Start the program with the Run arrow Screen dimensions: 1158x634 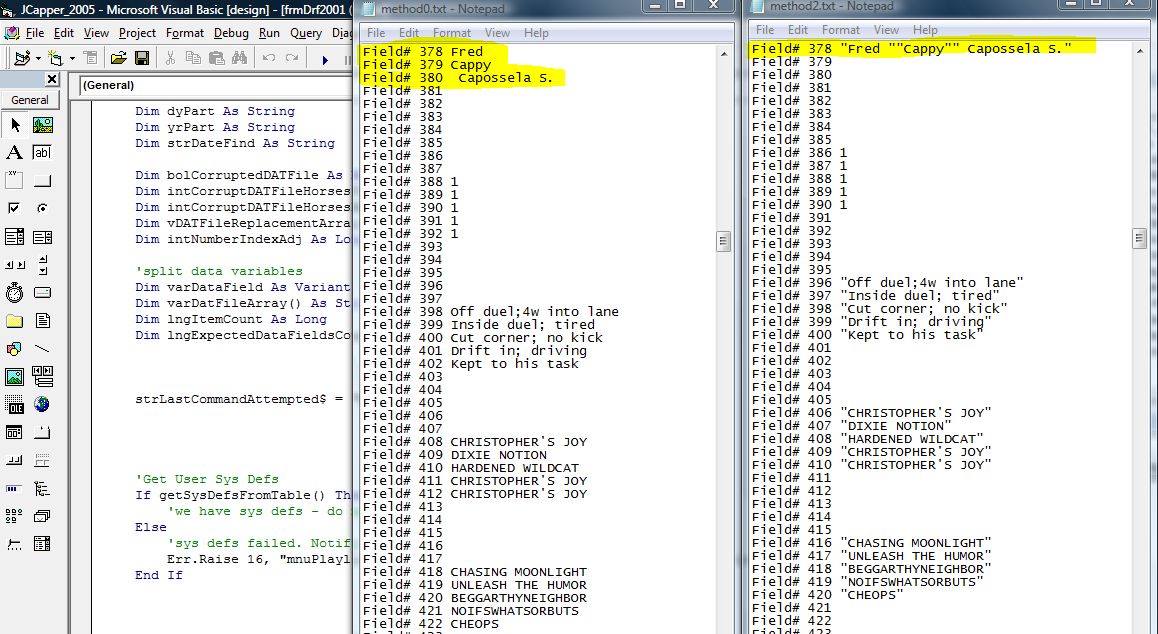[324, 59]
